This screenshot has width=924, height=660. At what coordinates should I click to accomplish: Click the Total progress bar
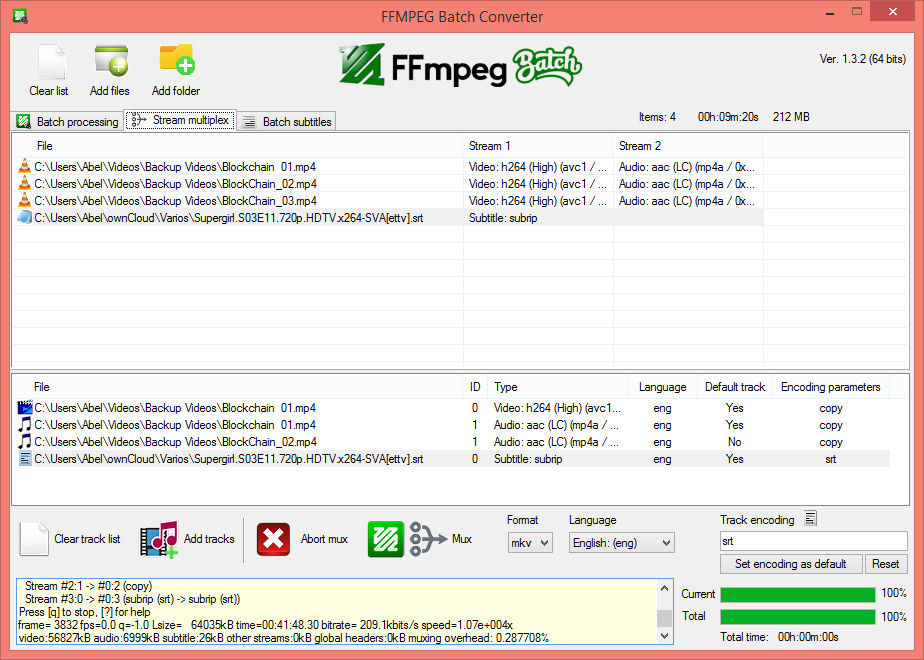tap(798, 617)
